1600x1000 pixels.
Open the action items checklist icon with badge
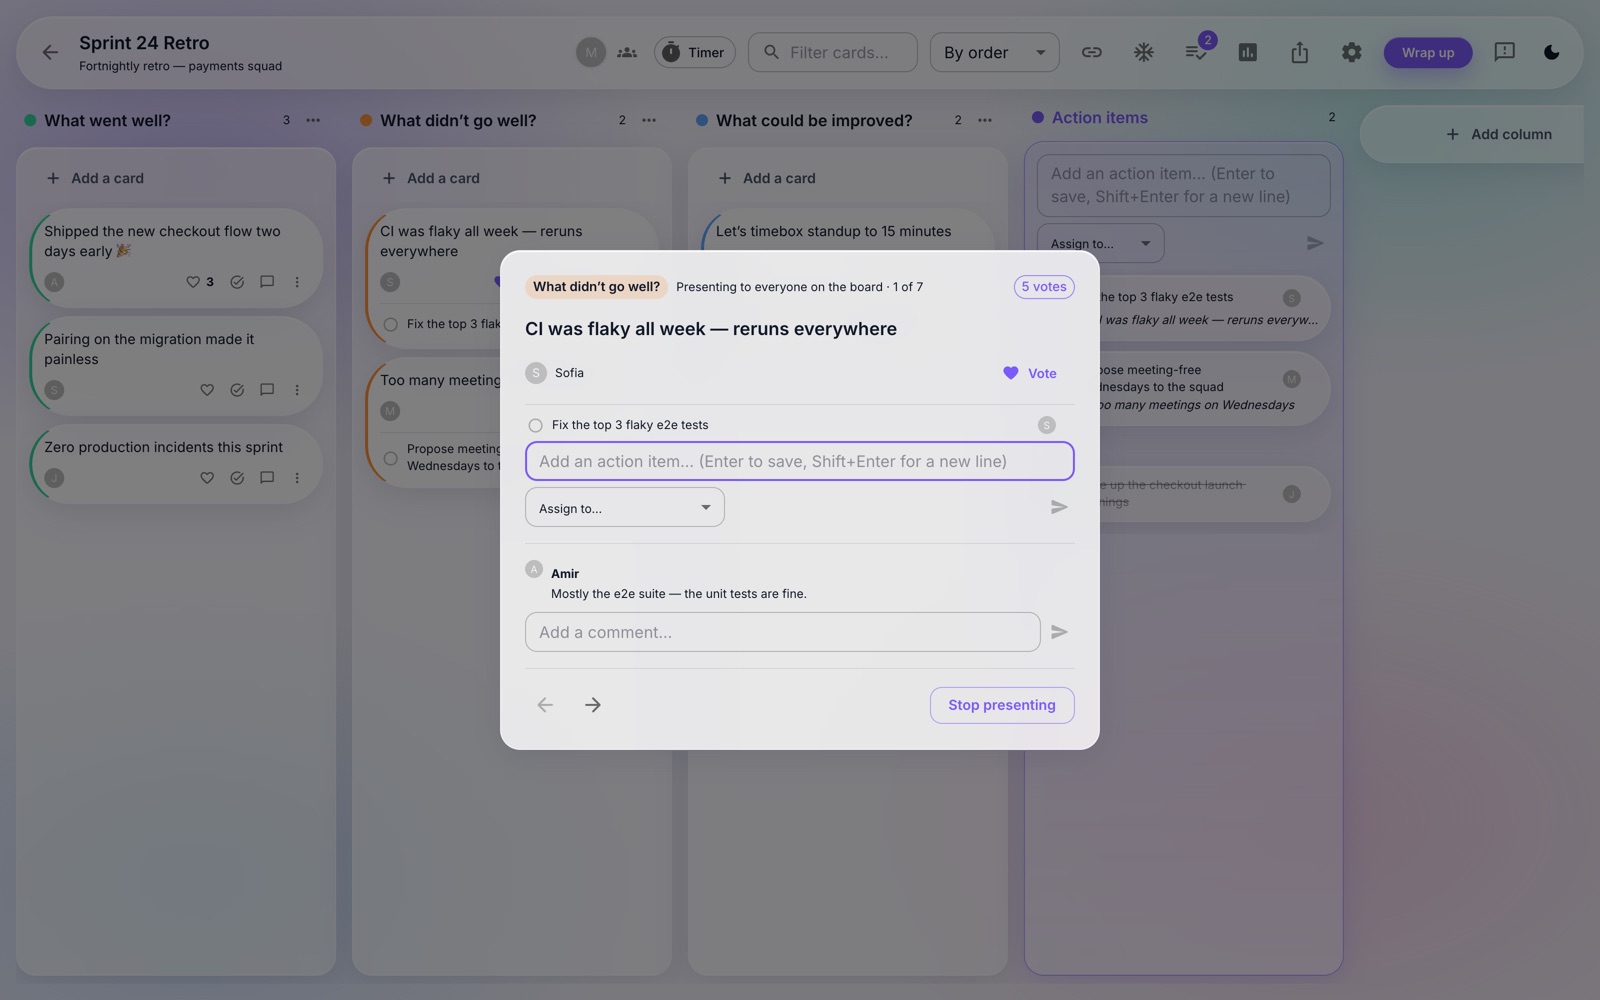(1196, 52)
